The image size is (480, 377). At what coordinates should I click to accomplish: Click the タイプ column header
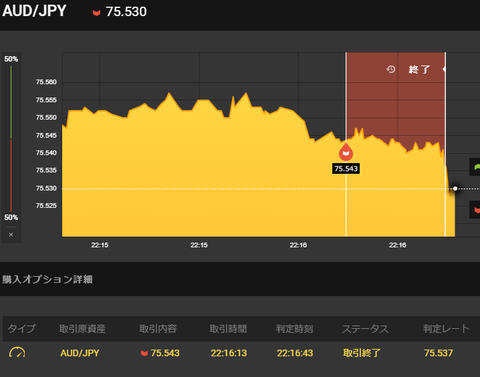coord(22,329)
